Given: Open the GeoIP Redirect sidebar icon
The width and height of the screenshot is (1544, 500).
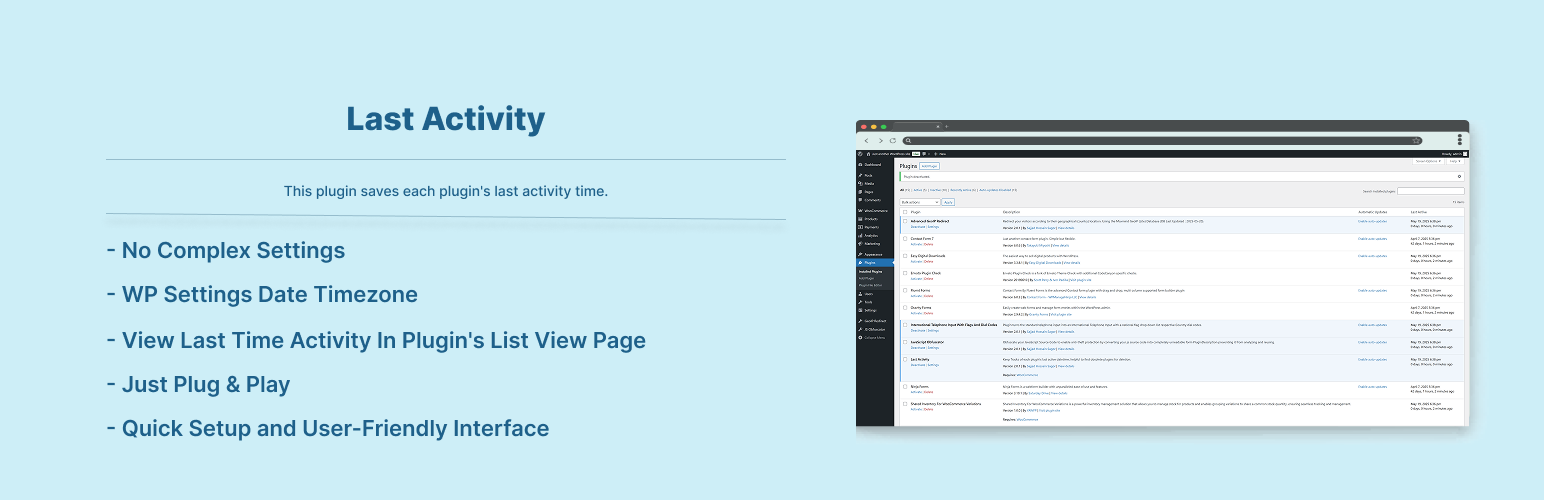Looking at the screenshot, I should pos(860,321).
